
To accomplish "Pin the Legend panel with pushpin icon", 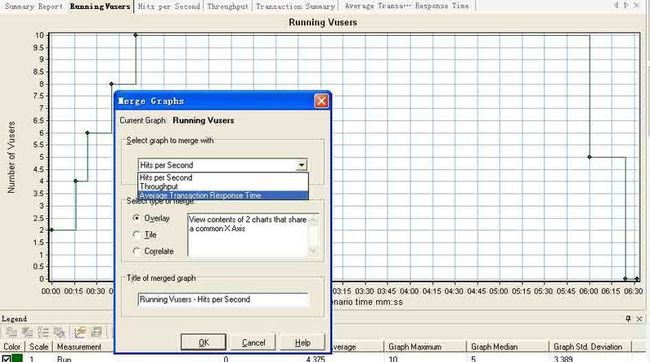I will coord(628,318).
